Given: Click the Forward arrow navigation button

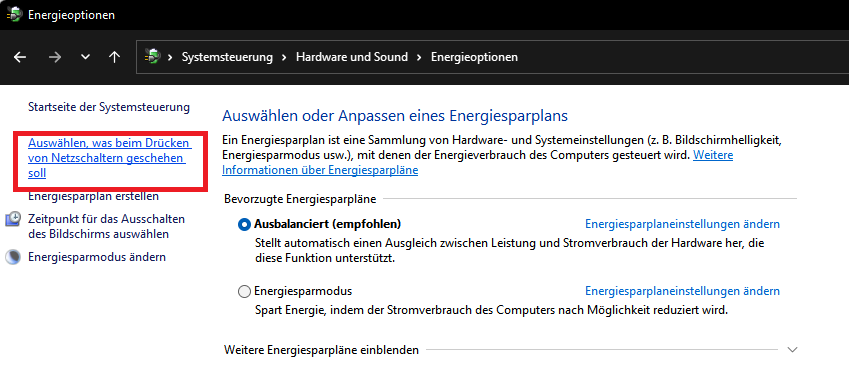Looking at the screenshot, I should [55, 57].
